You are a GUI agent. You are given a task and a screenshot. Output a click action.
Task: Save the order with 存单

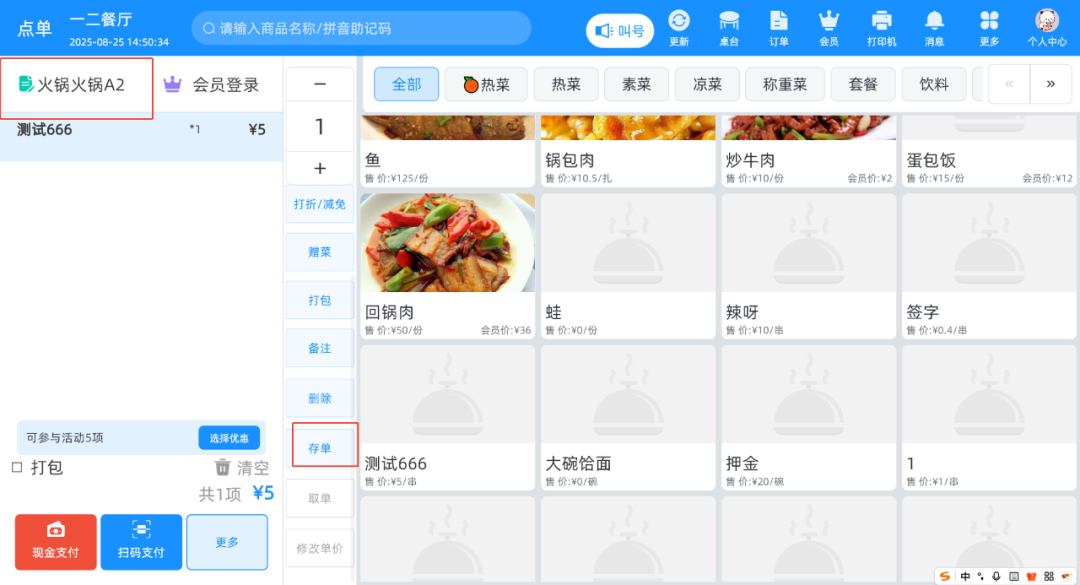(x=319, y=446)
